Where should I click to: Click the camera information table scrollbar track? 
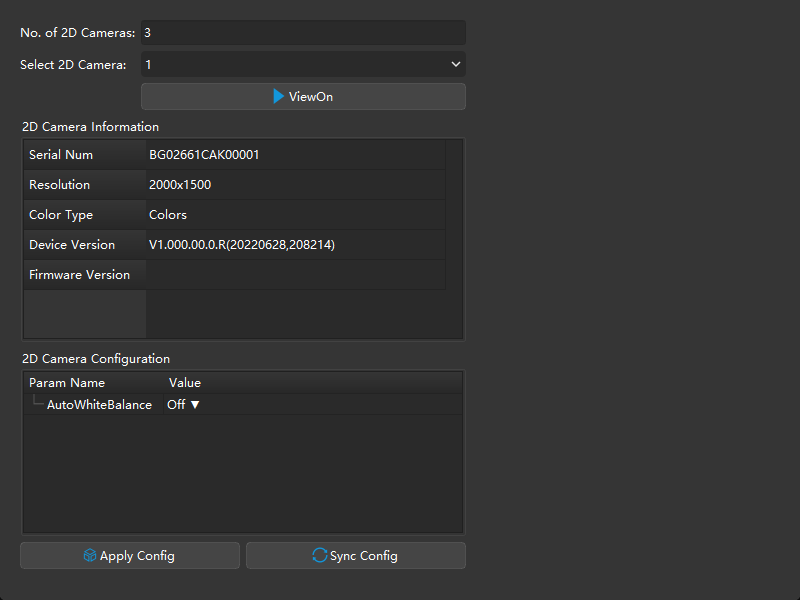coord(454,240)
